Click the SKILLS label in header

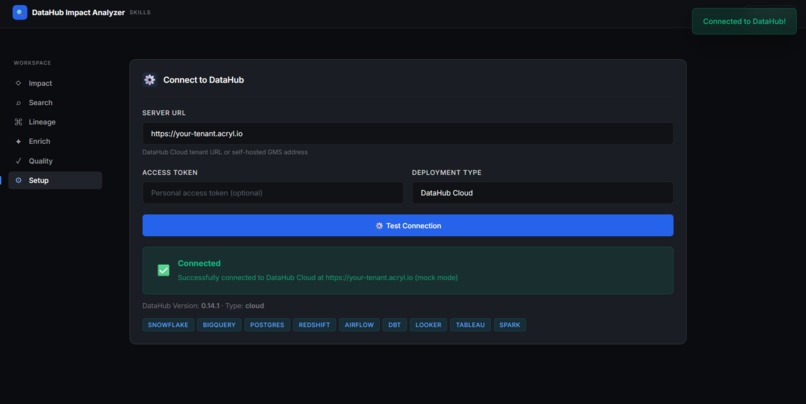140,12
